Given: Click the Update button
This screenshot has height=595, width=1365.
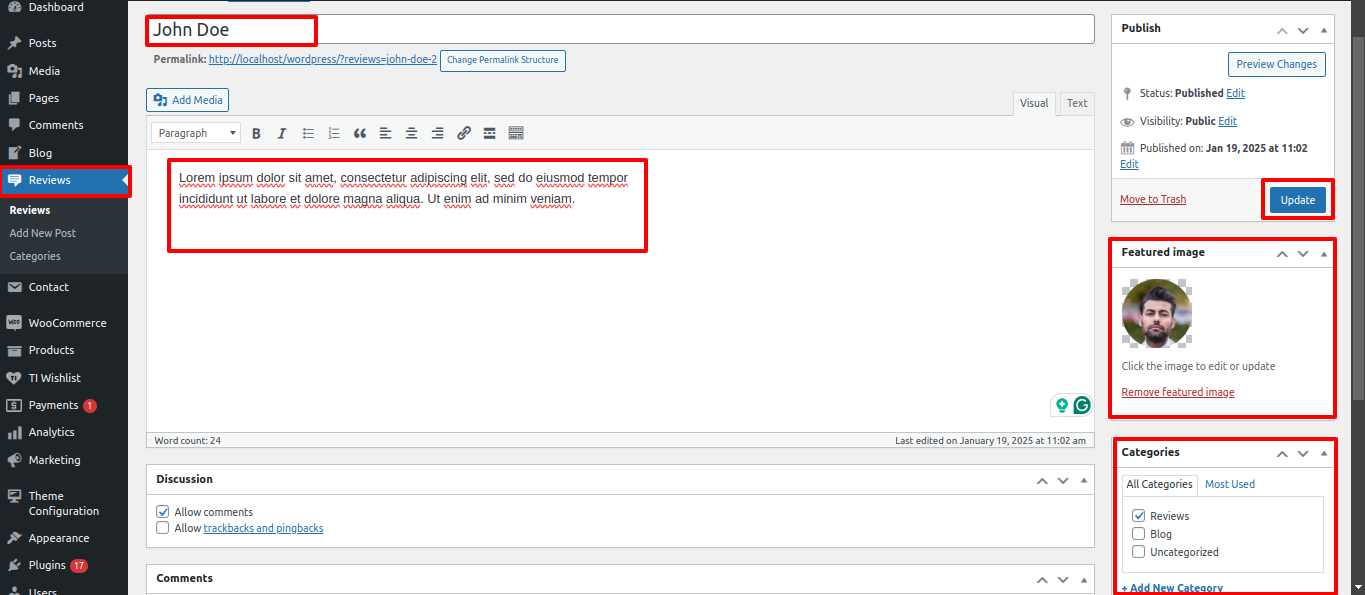Looking at the screenshot, I should (x=1297, y=200).
